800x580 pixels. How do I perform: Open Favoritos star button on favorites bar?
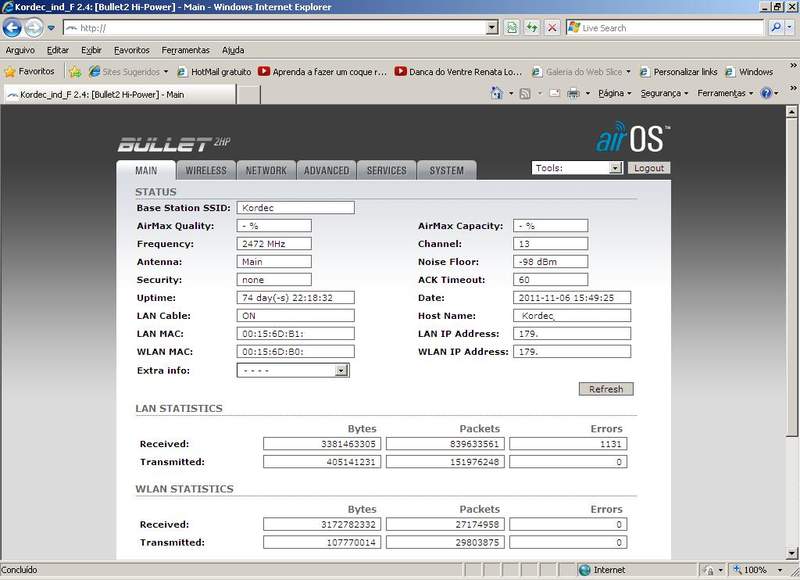coord(30,71)
